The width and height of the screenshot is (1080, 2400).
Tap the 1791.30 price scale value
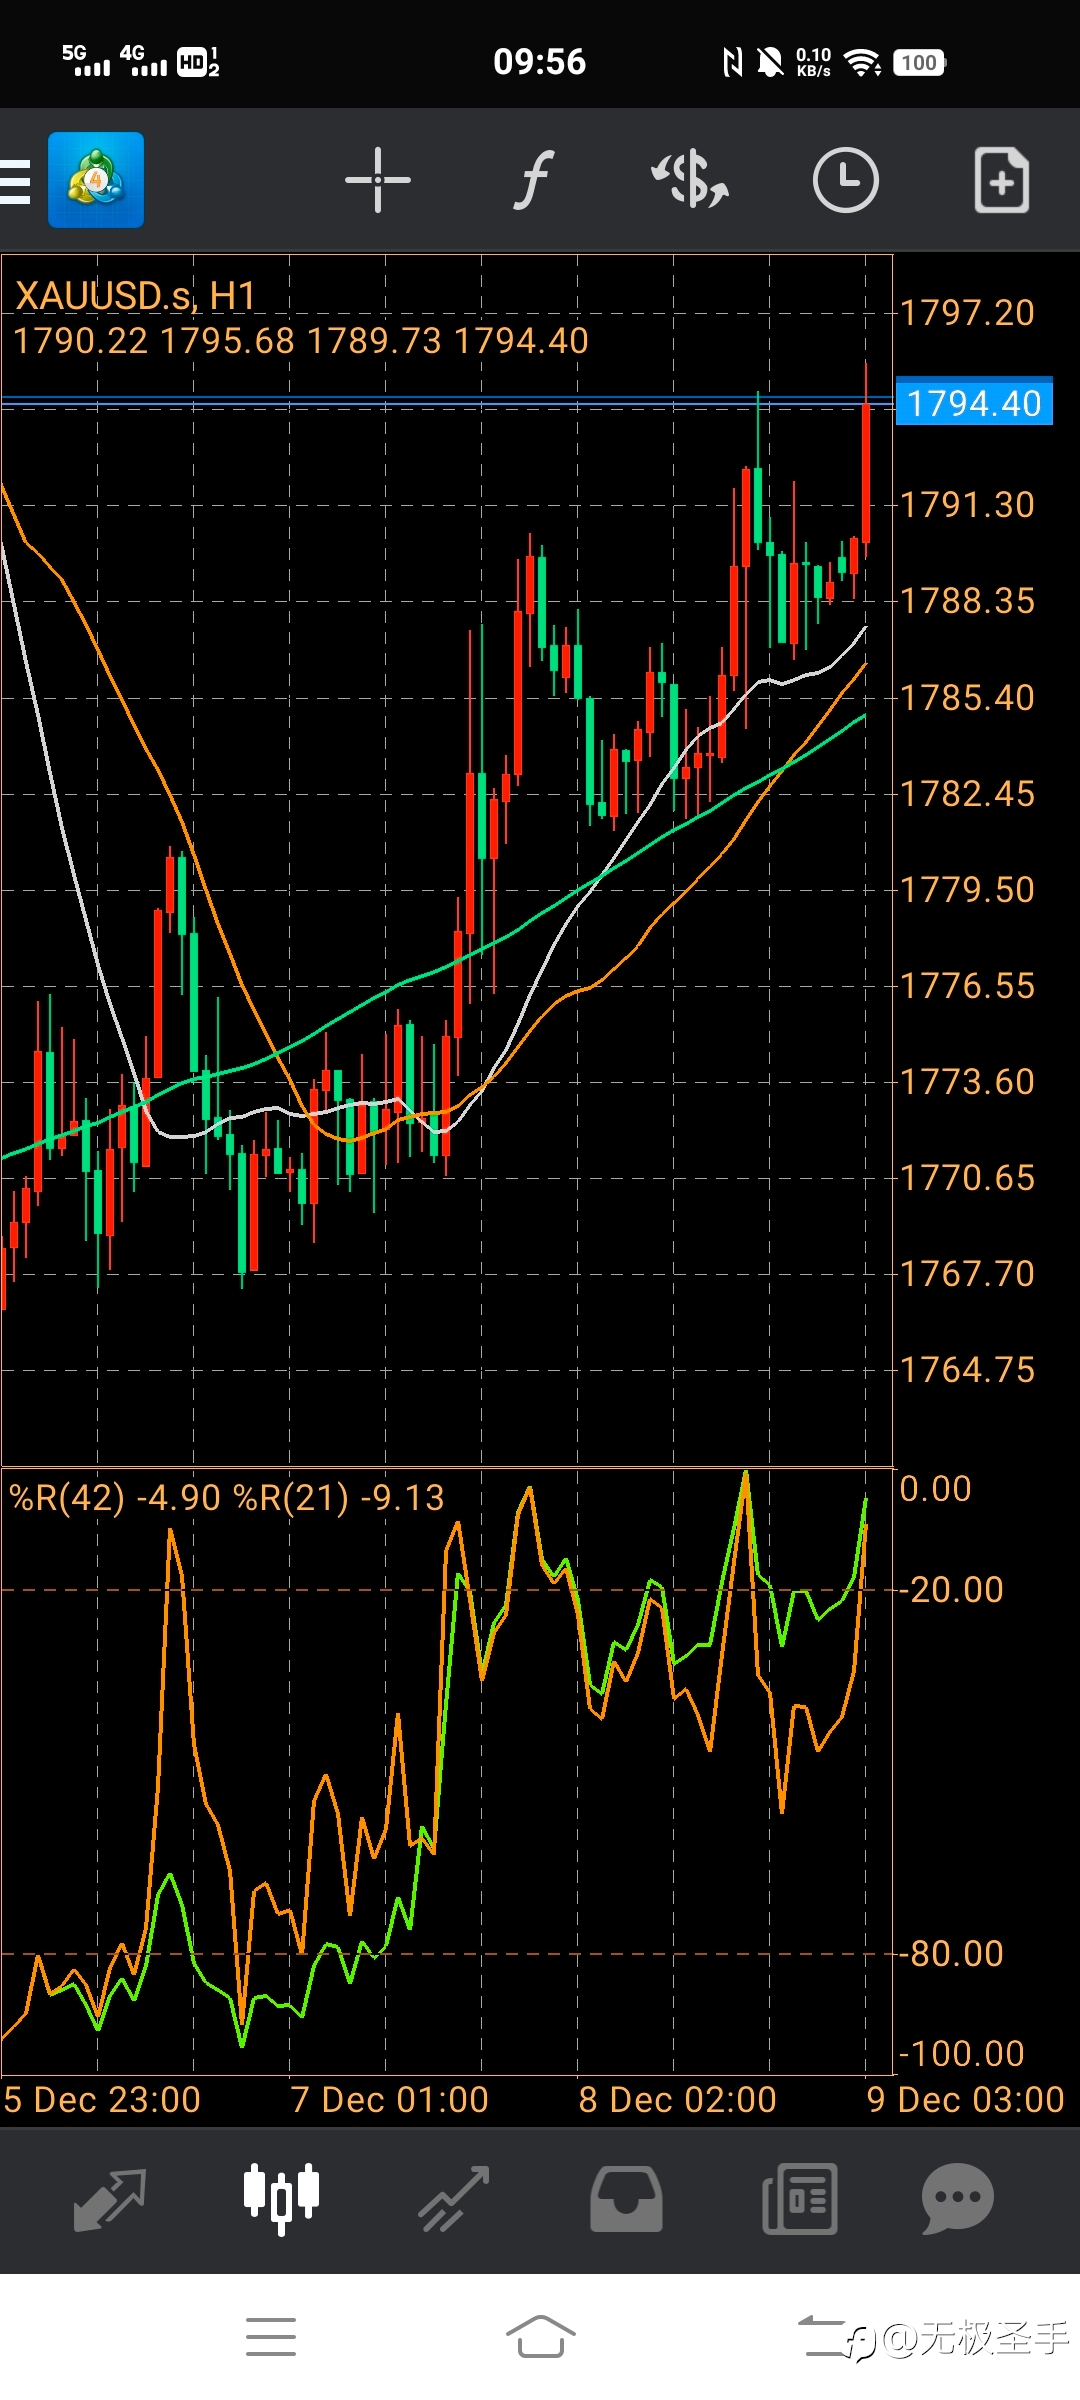click(967, 505)
